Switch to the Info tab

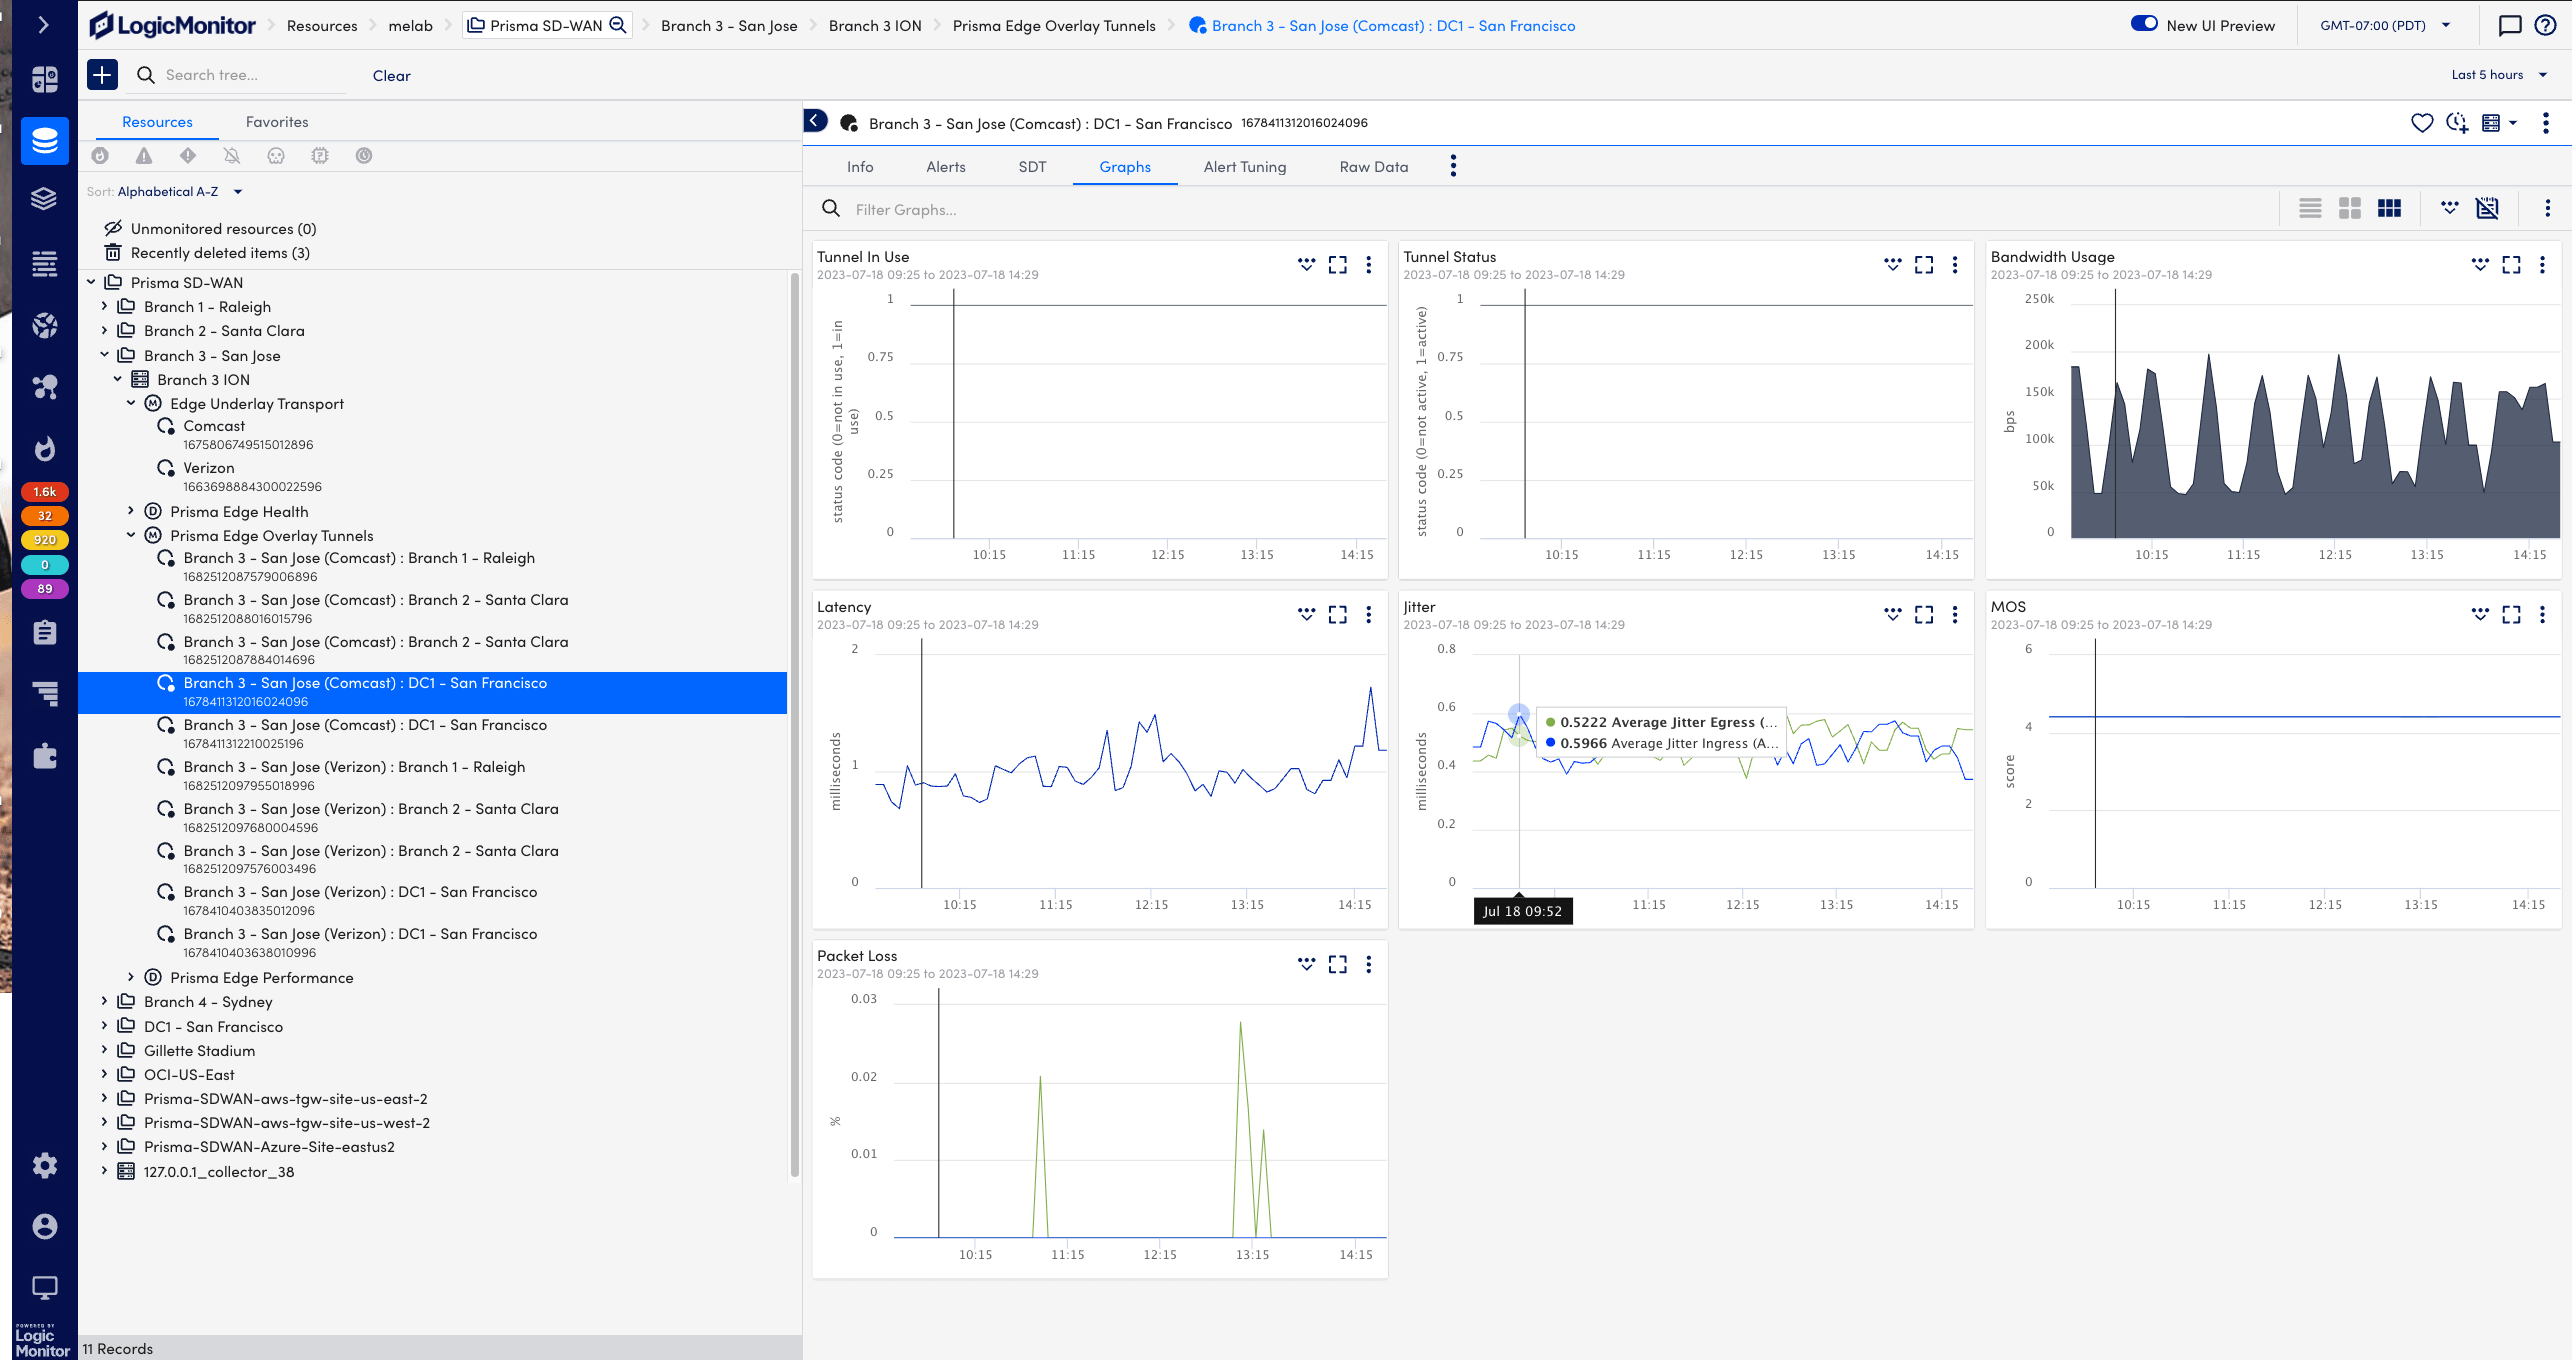pos(860,167)
